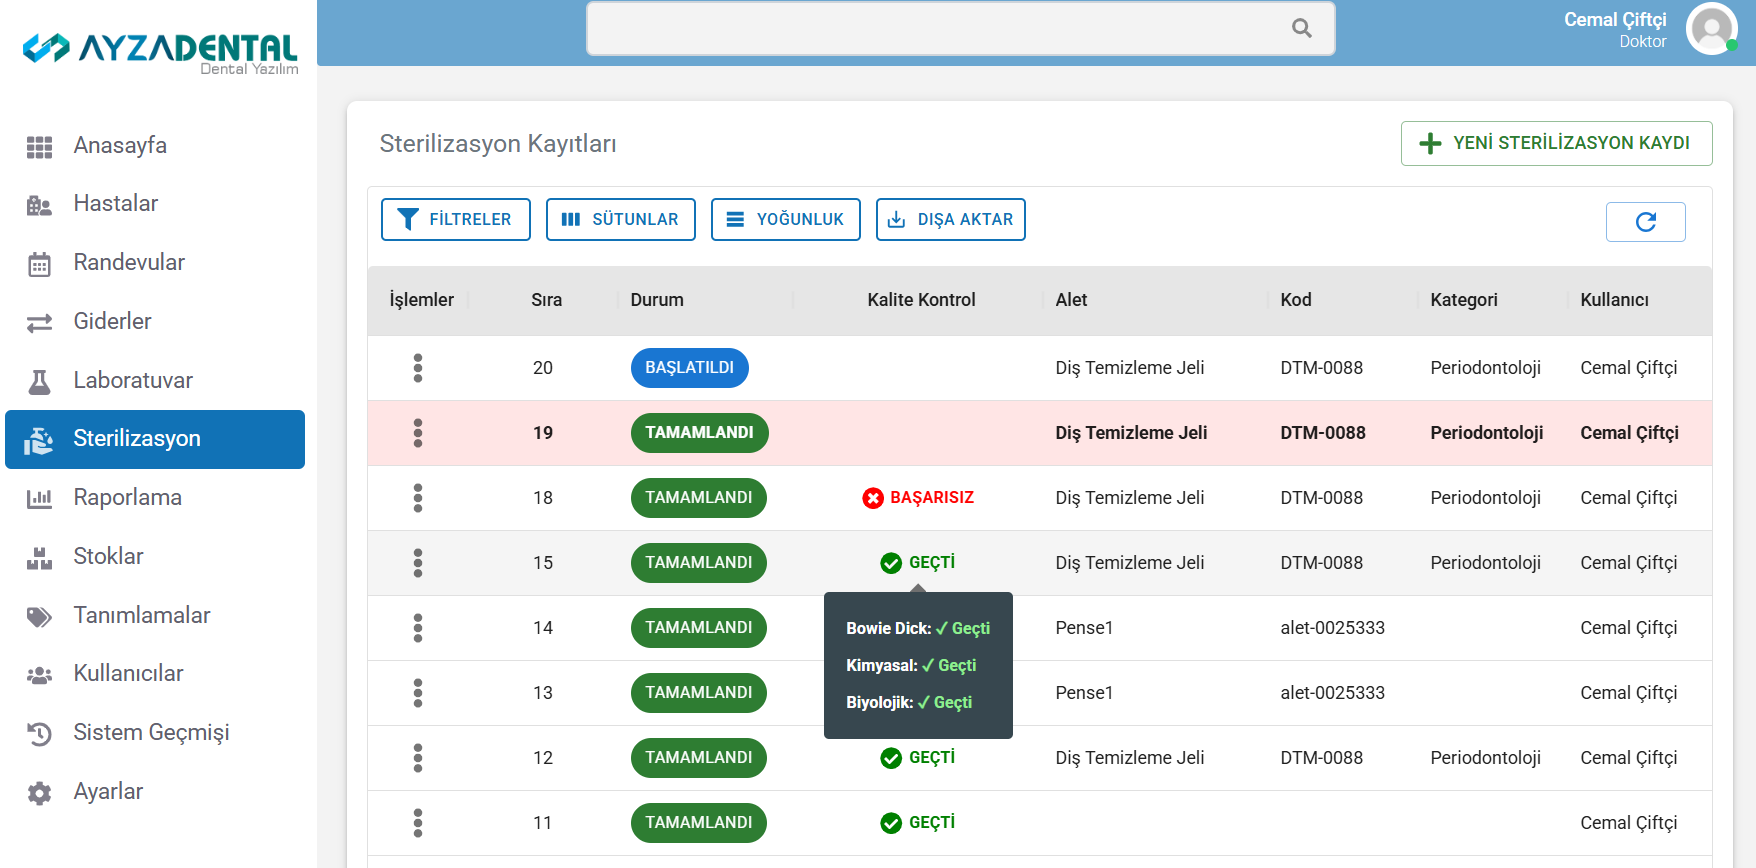Expand the Yoğunluk density options
The image size is (1756, 868).
tap(785, 219)
